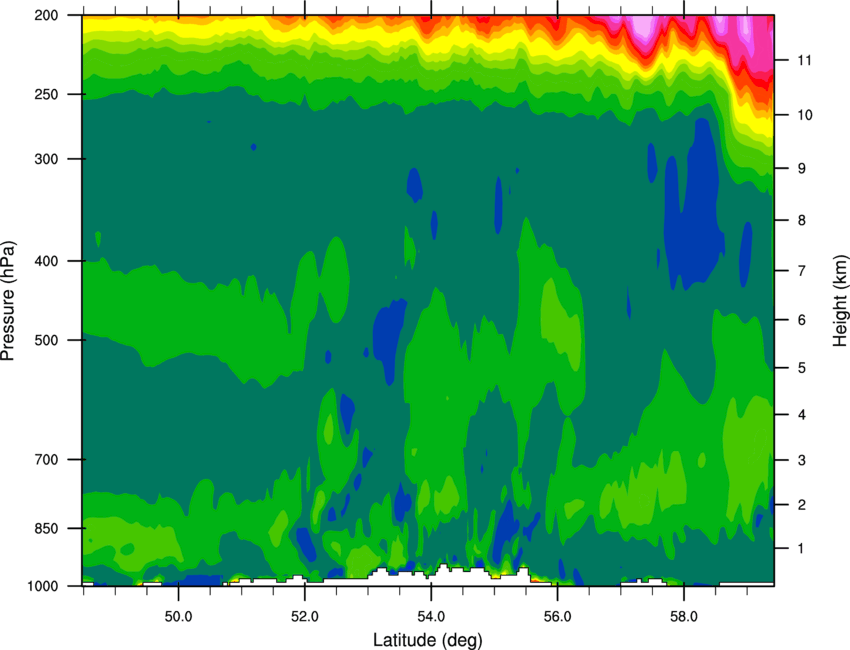Viewport: 850px width, 650px height.
Task: Pick the 2 km height label
Action: click(x=802, y=505)
